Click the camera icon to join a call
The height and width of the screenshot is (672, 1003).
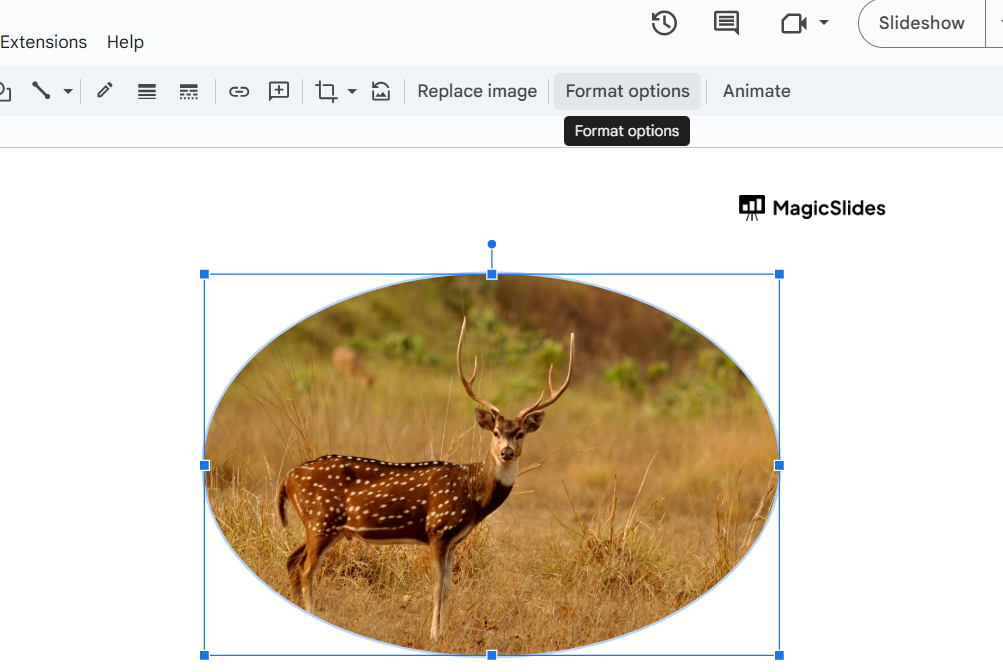[795, 23]
